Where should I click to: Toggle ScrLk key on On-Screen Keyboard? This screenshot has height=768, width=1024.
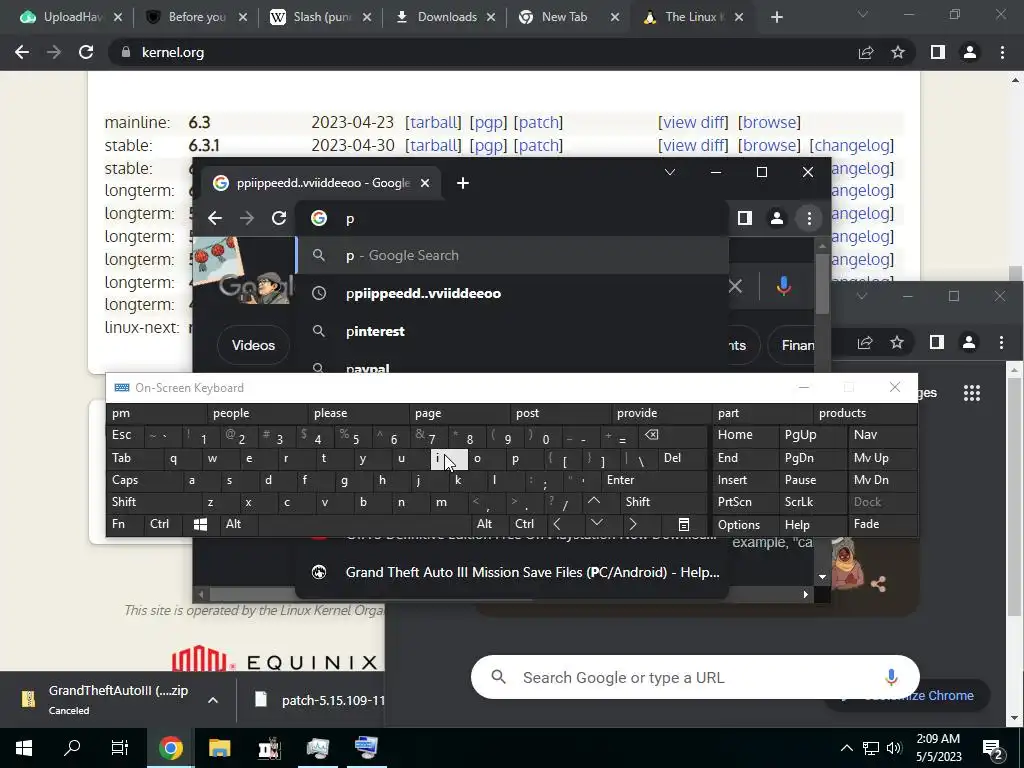(812, 502)
